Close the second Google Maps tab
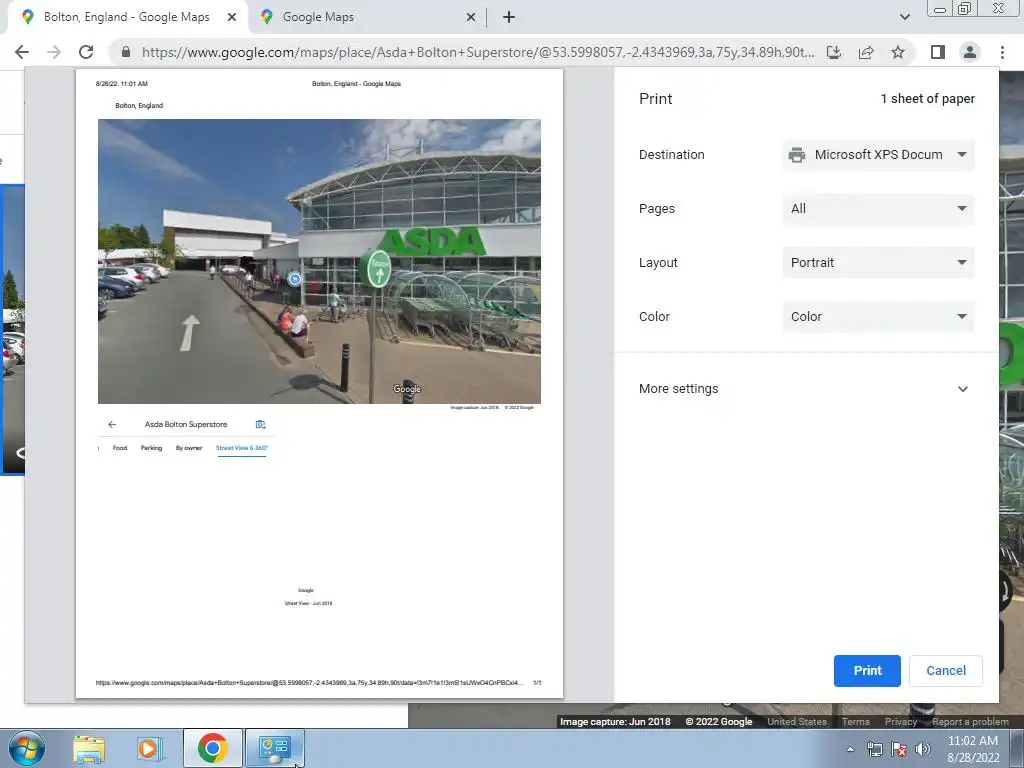This screenshot has height=768, width=1024. [471, 17]
